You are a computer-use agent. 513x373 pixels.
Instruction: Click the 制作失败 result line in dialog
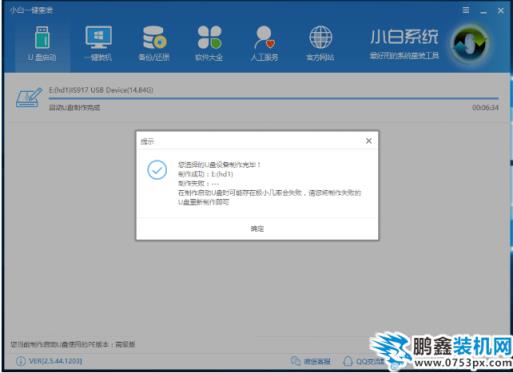point(198,183)
